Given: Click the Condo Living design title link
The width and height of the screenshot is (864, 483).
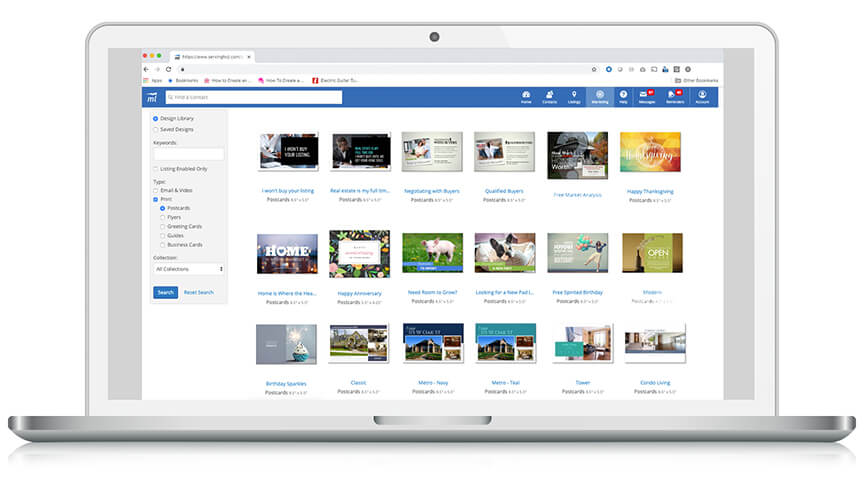Looking at the screenshot, I should click(655, 382).
